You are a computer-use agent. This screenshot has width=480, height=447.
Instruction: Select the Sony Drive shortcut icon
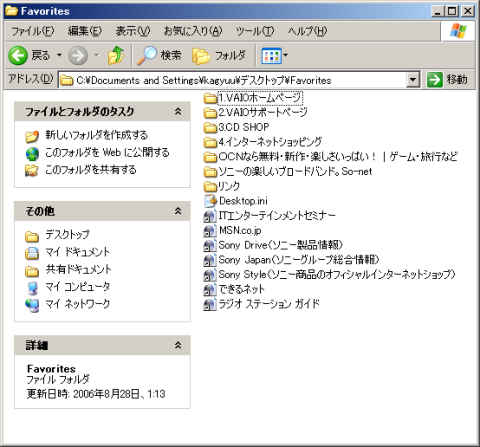tap(210, 245)
